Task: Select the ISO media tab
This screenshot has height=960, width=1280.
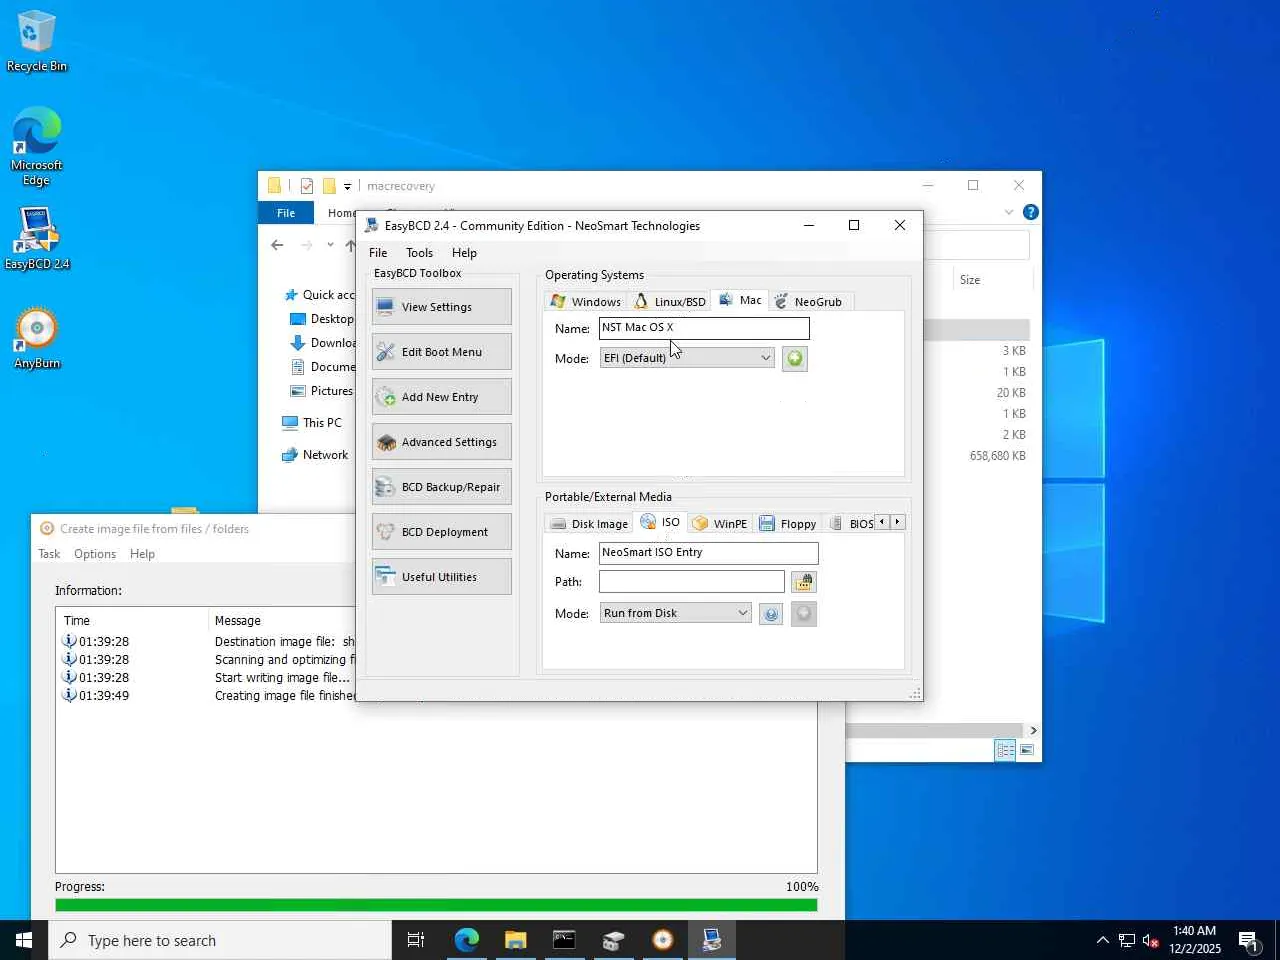Action: pos(660,522)
